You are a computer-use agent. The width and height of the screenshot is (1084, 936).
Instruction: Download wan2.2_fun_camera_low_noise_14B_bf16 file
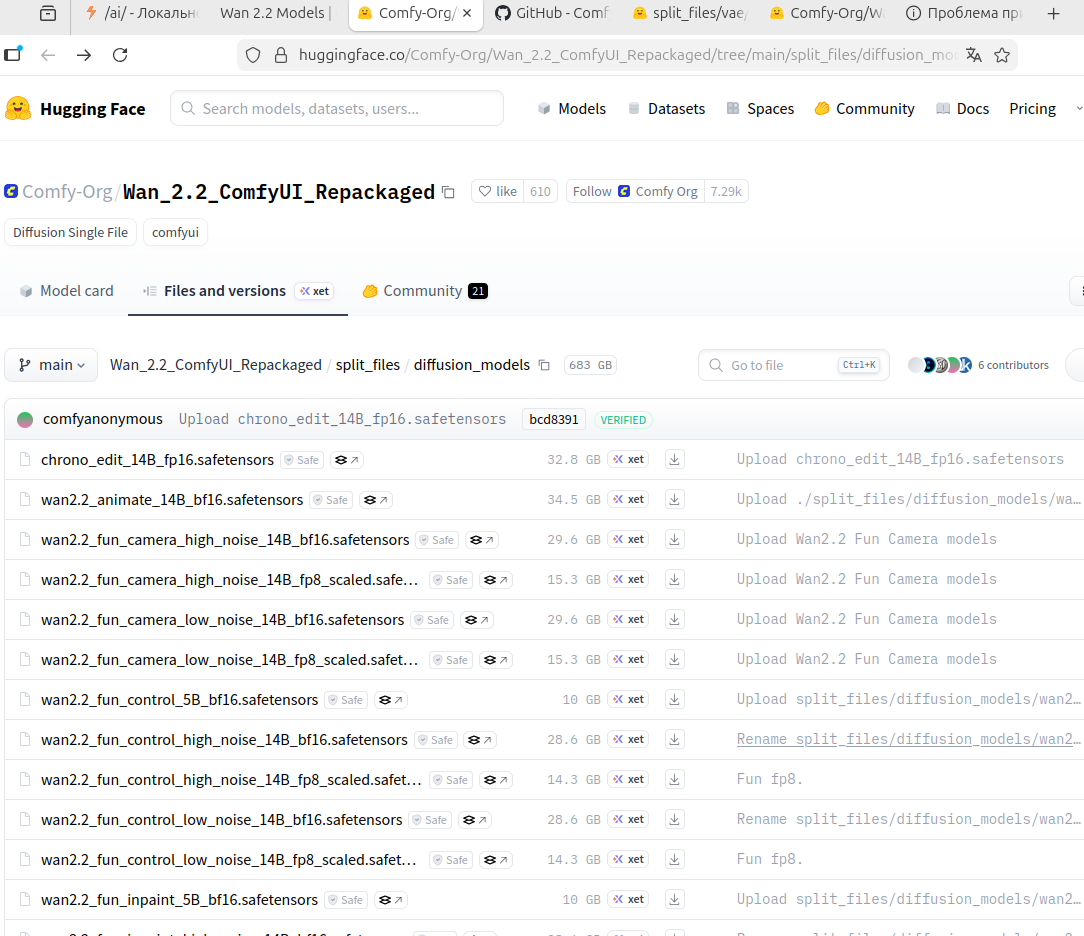tap(674, 619)
